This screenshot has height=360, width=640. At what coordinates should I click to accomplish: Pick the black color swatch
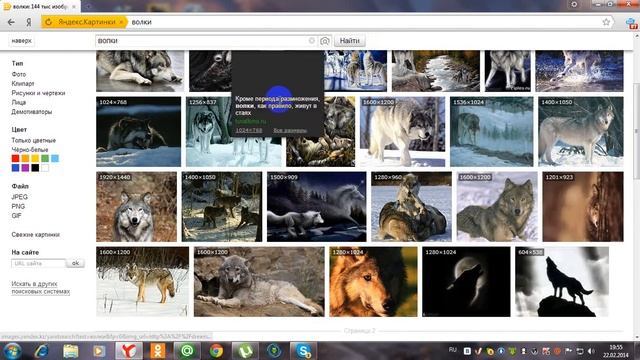coord(35,168)
